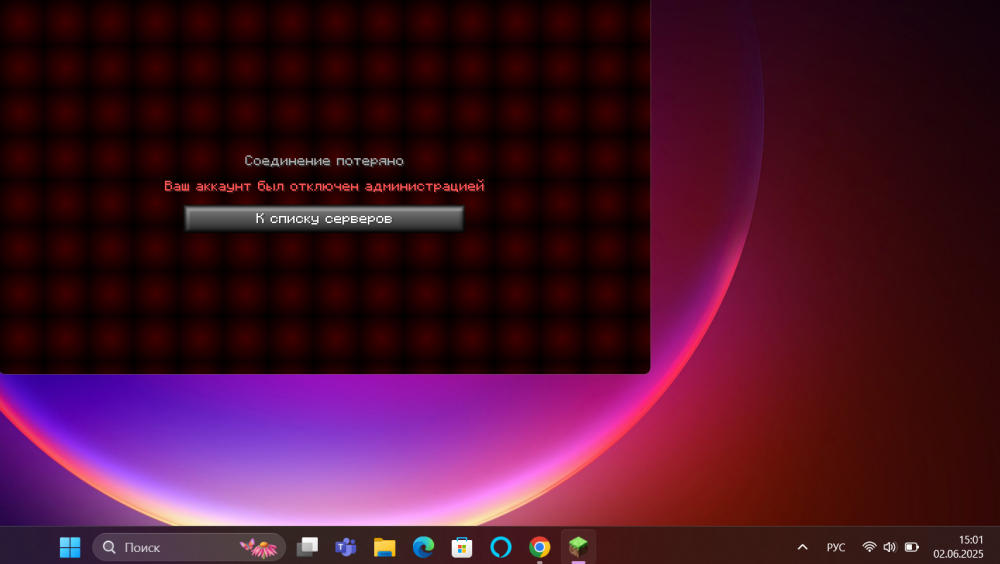Screen dimensions: 1000x564
Task: Expand the hidden system tray icons chevron
Action: click(x=803, y=547)
